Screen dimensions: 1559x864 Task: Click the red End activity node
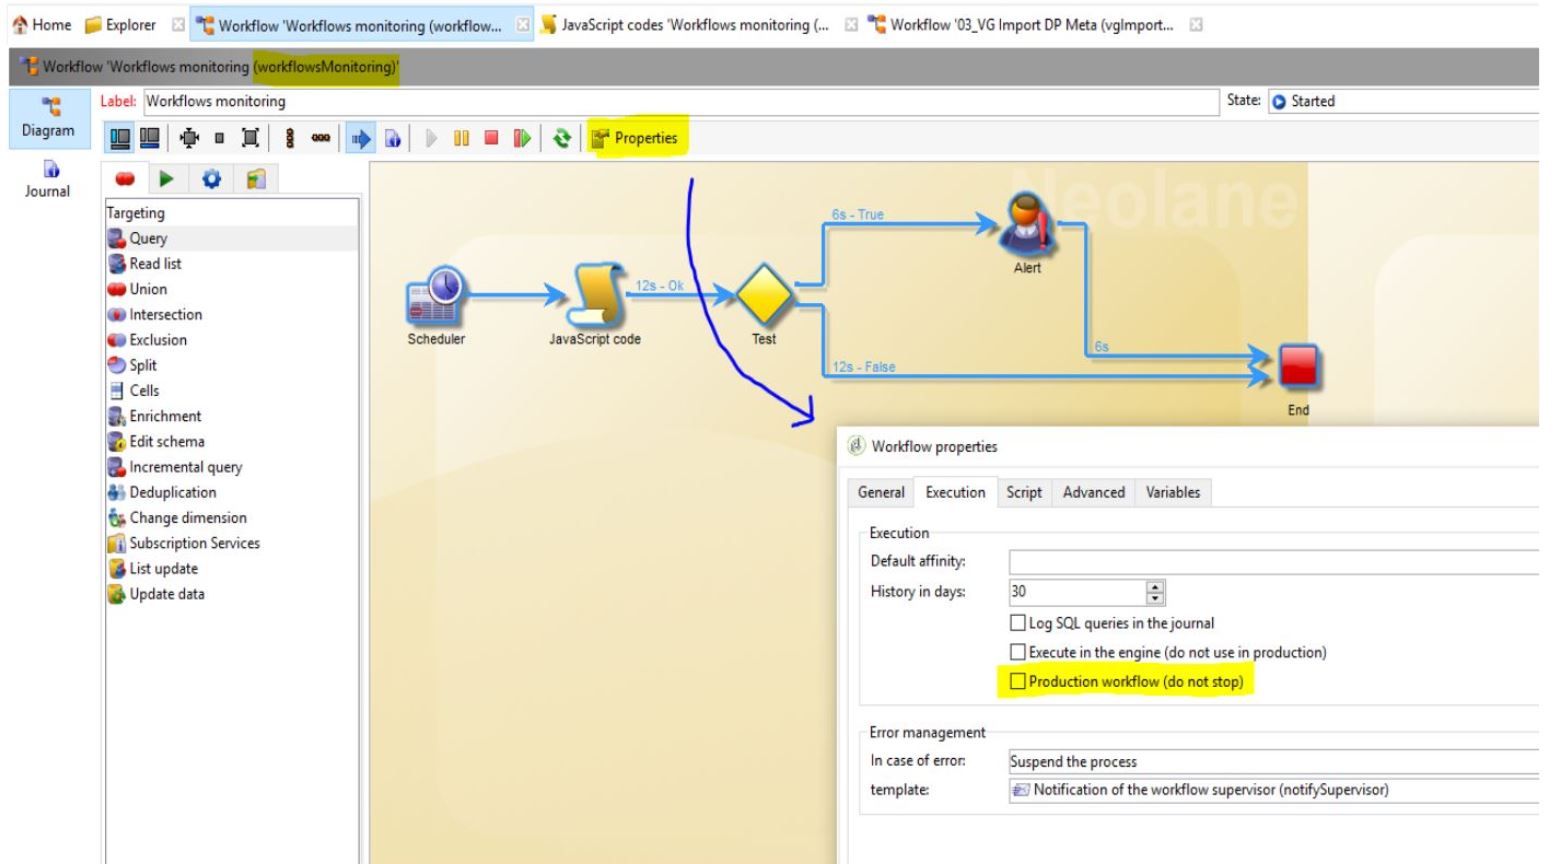point(1298,367)
